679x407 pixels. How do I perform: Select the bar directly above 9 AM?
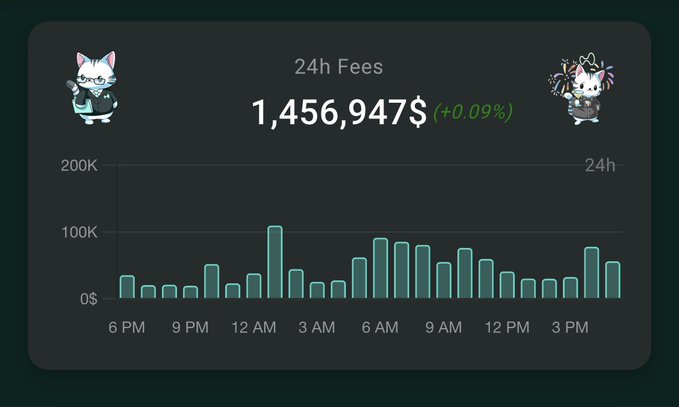click(x=444, y=281)
